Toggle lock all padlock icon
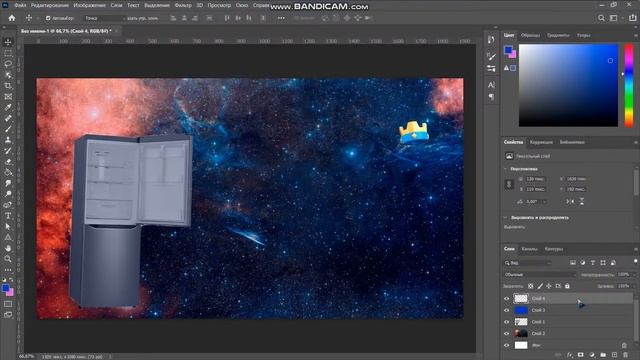 tap(567, 286)
